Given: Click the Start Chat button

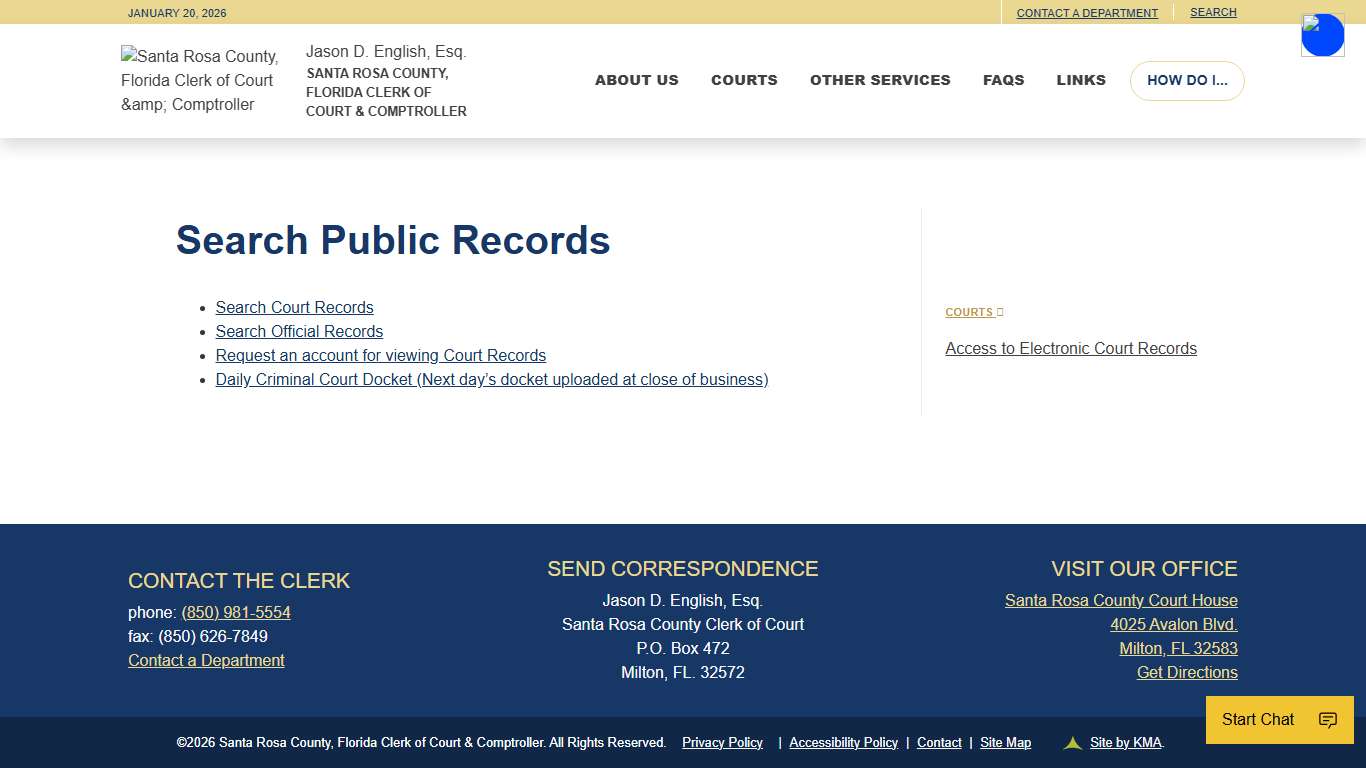Looking at the screenshot, I should pos(1257,720).
